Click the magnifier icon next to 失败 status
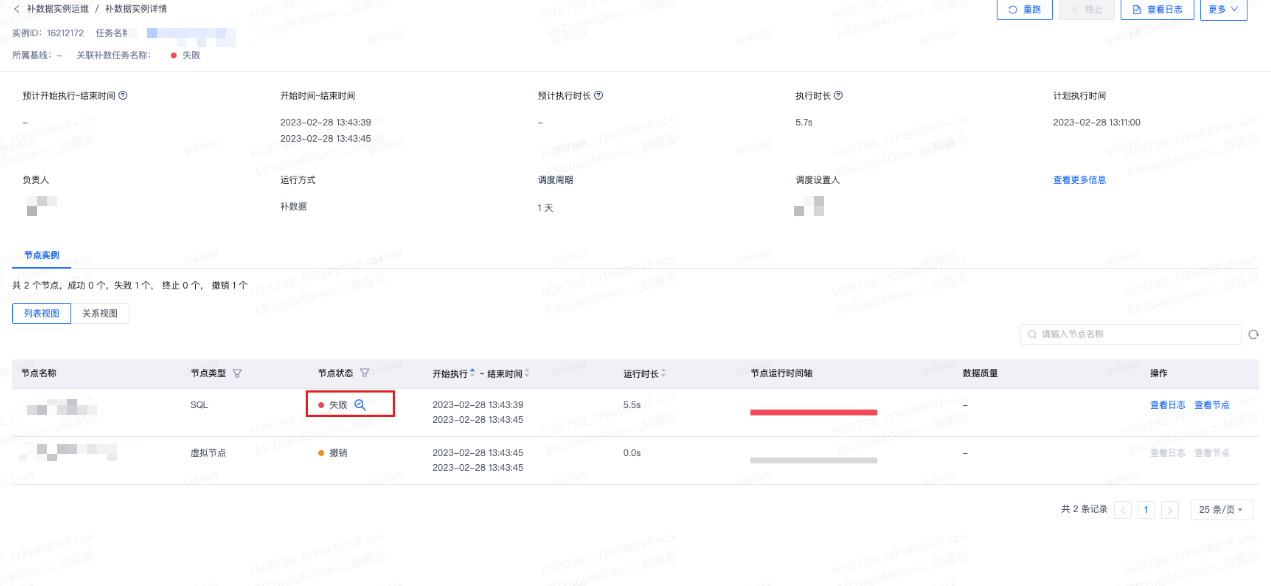 (x=360, y=405)
